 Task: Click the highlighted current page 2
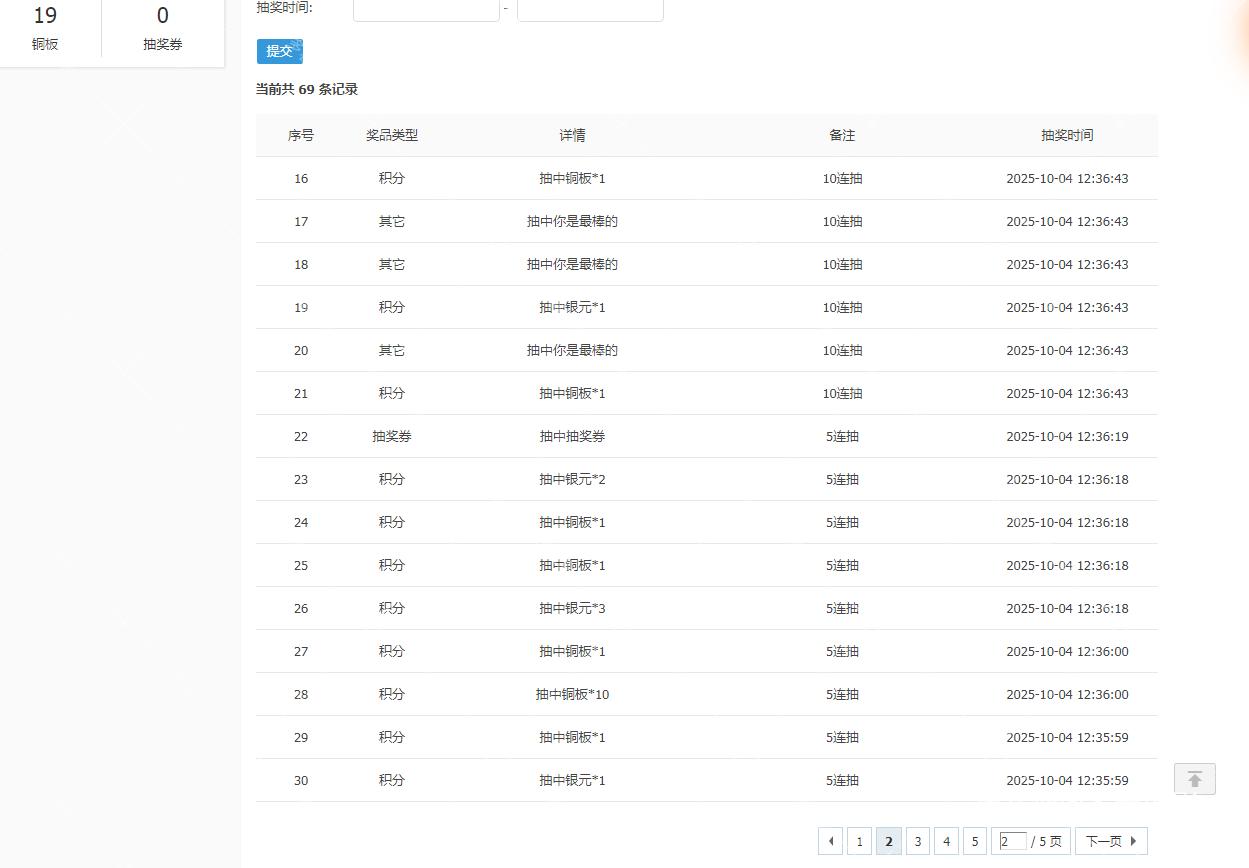click(888, 841)
